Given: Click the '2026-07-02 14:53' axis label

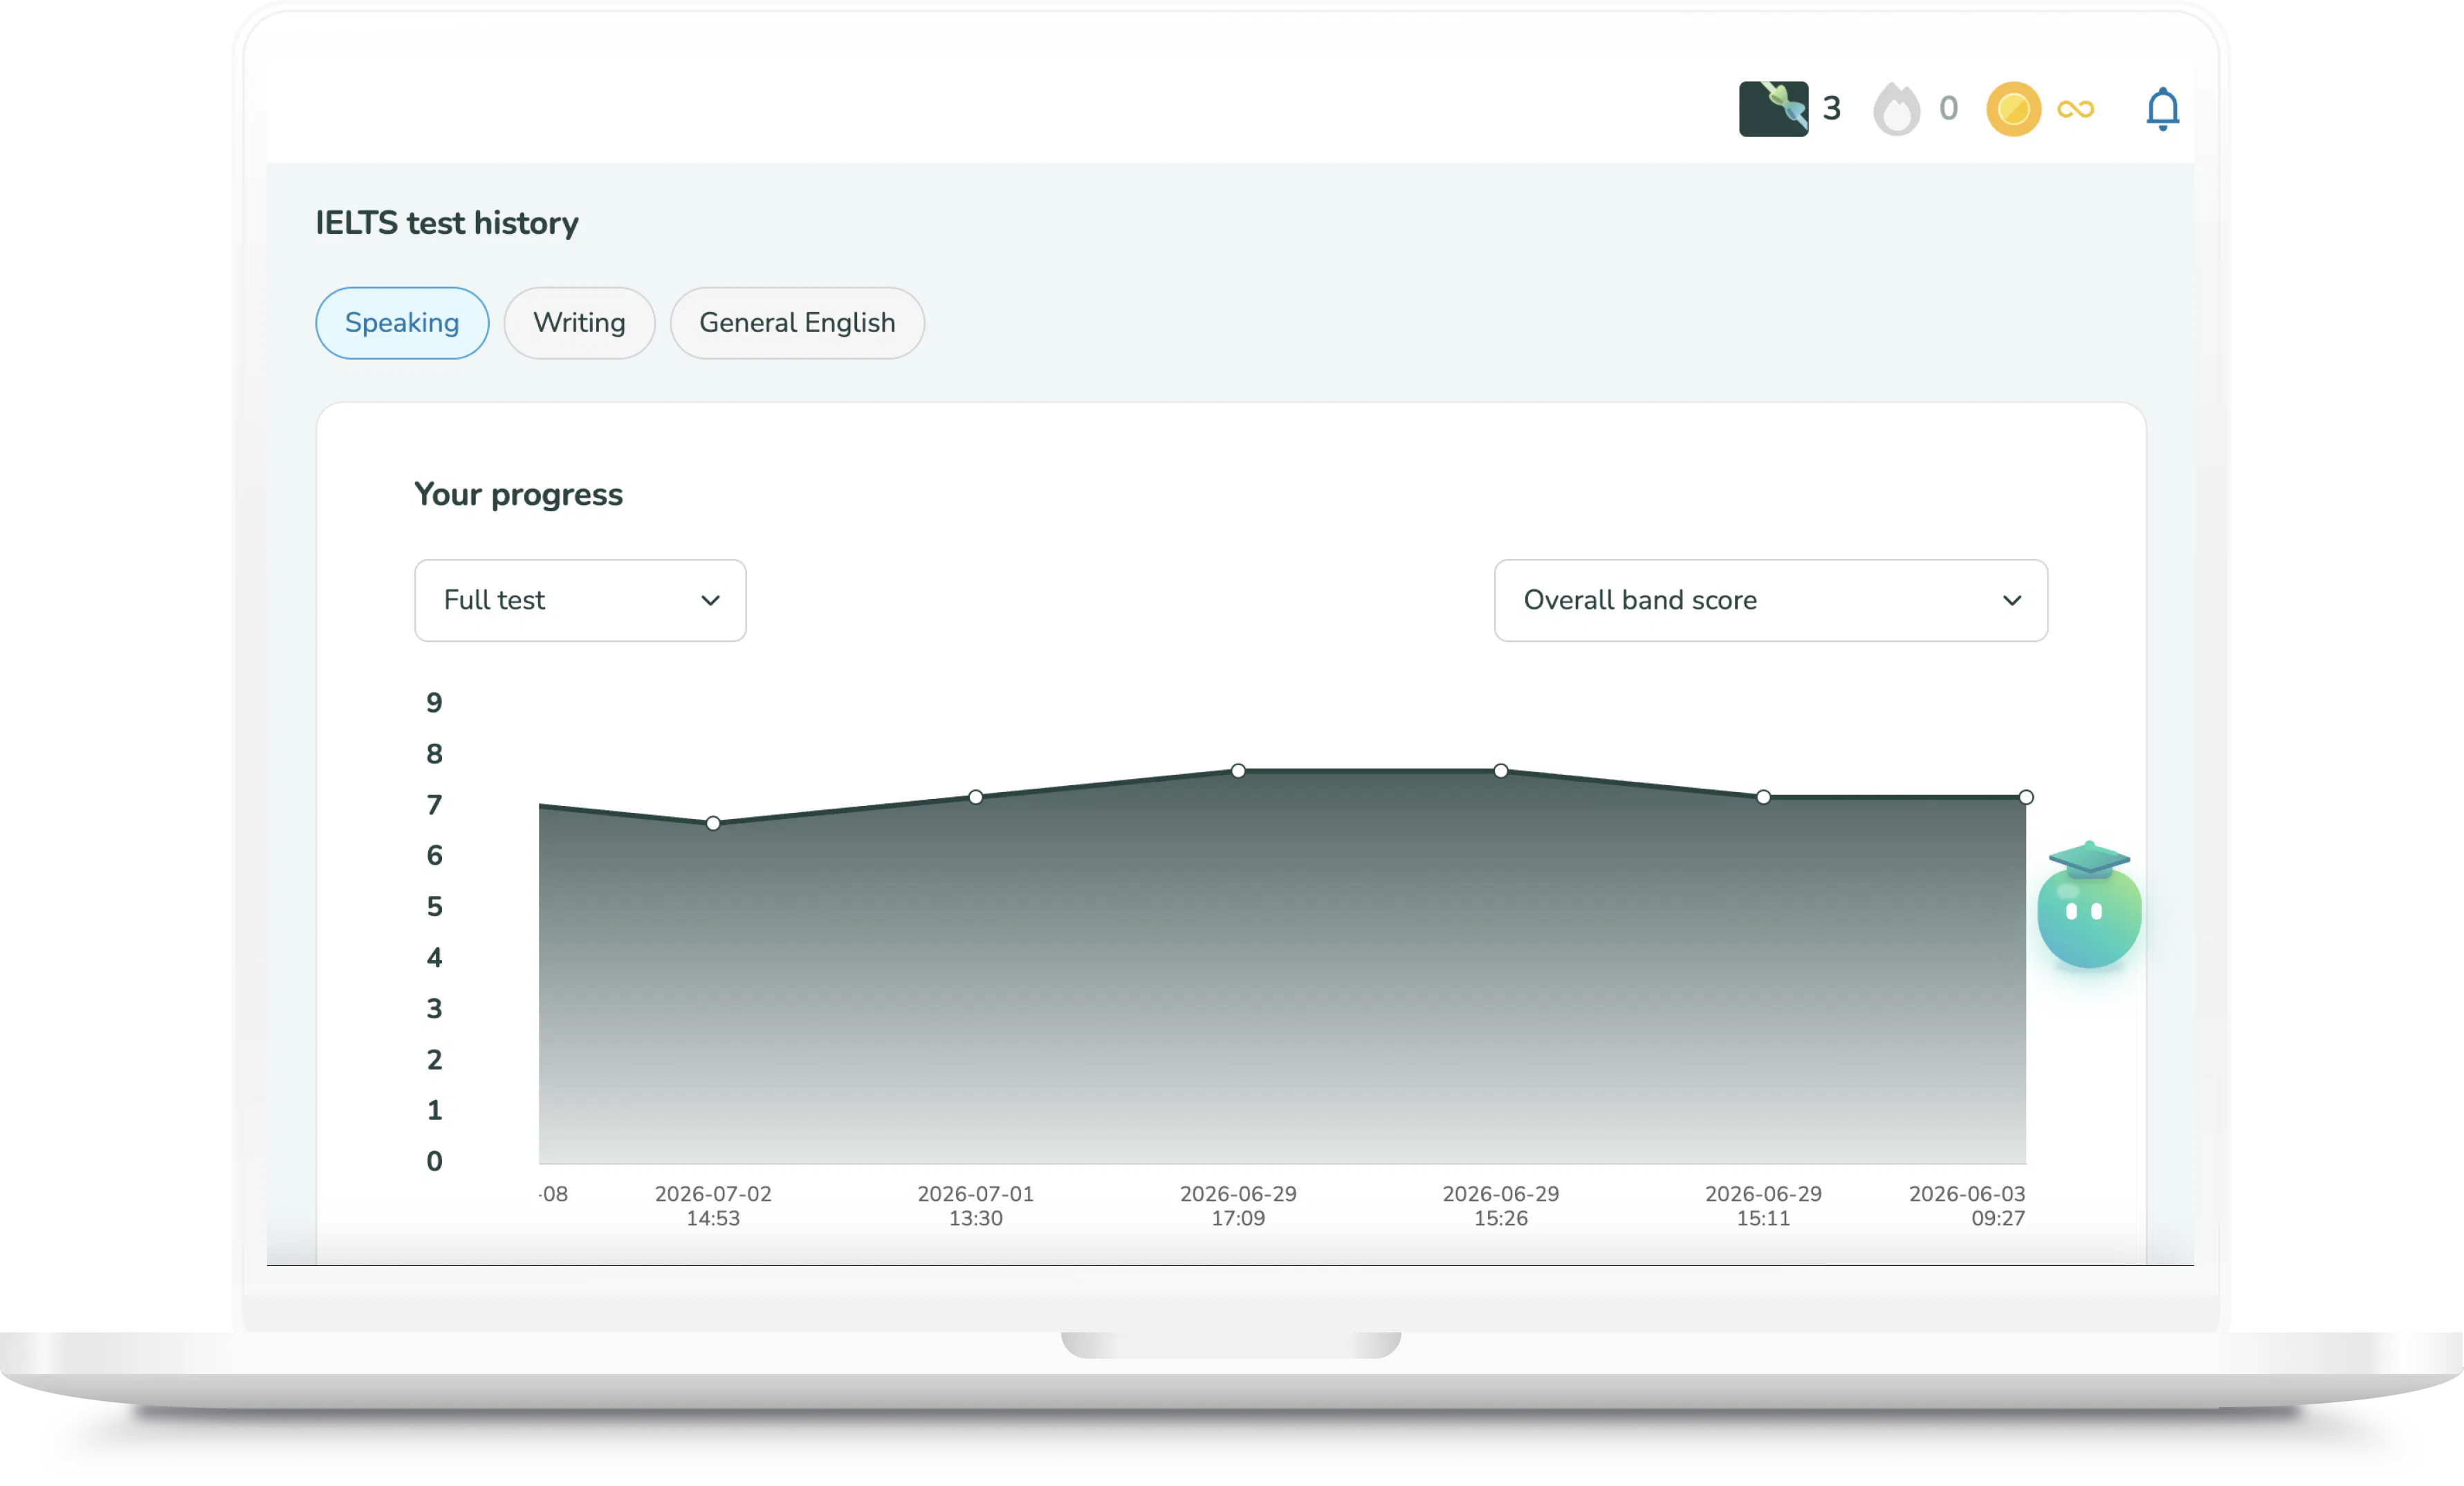Looking at the screenshot, I should (x=713, y=1206).
